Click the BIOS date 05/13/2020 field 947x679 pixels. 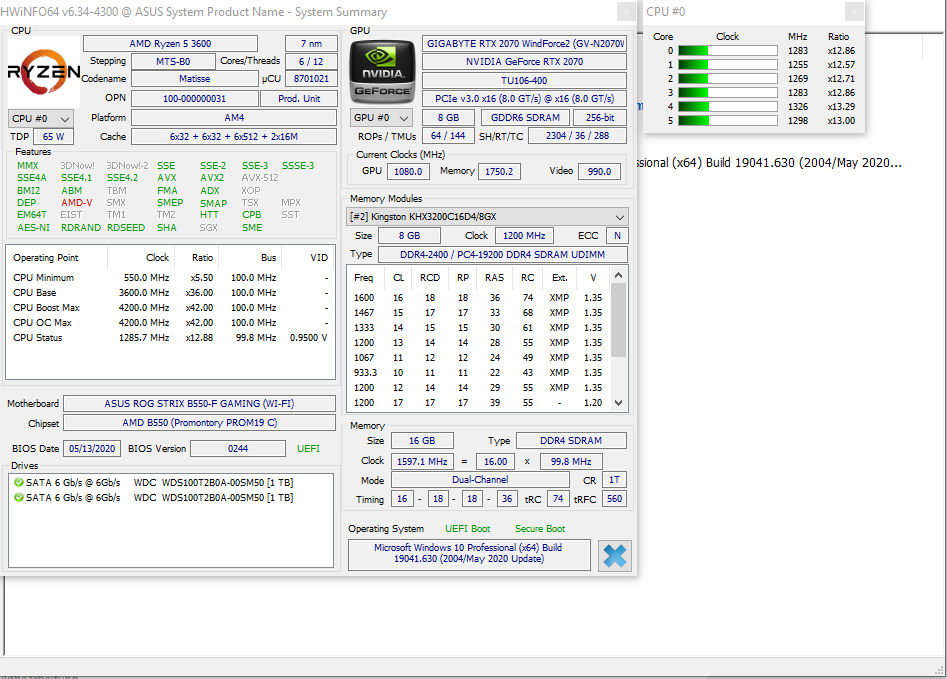(x=92, y=449)
